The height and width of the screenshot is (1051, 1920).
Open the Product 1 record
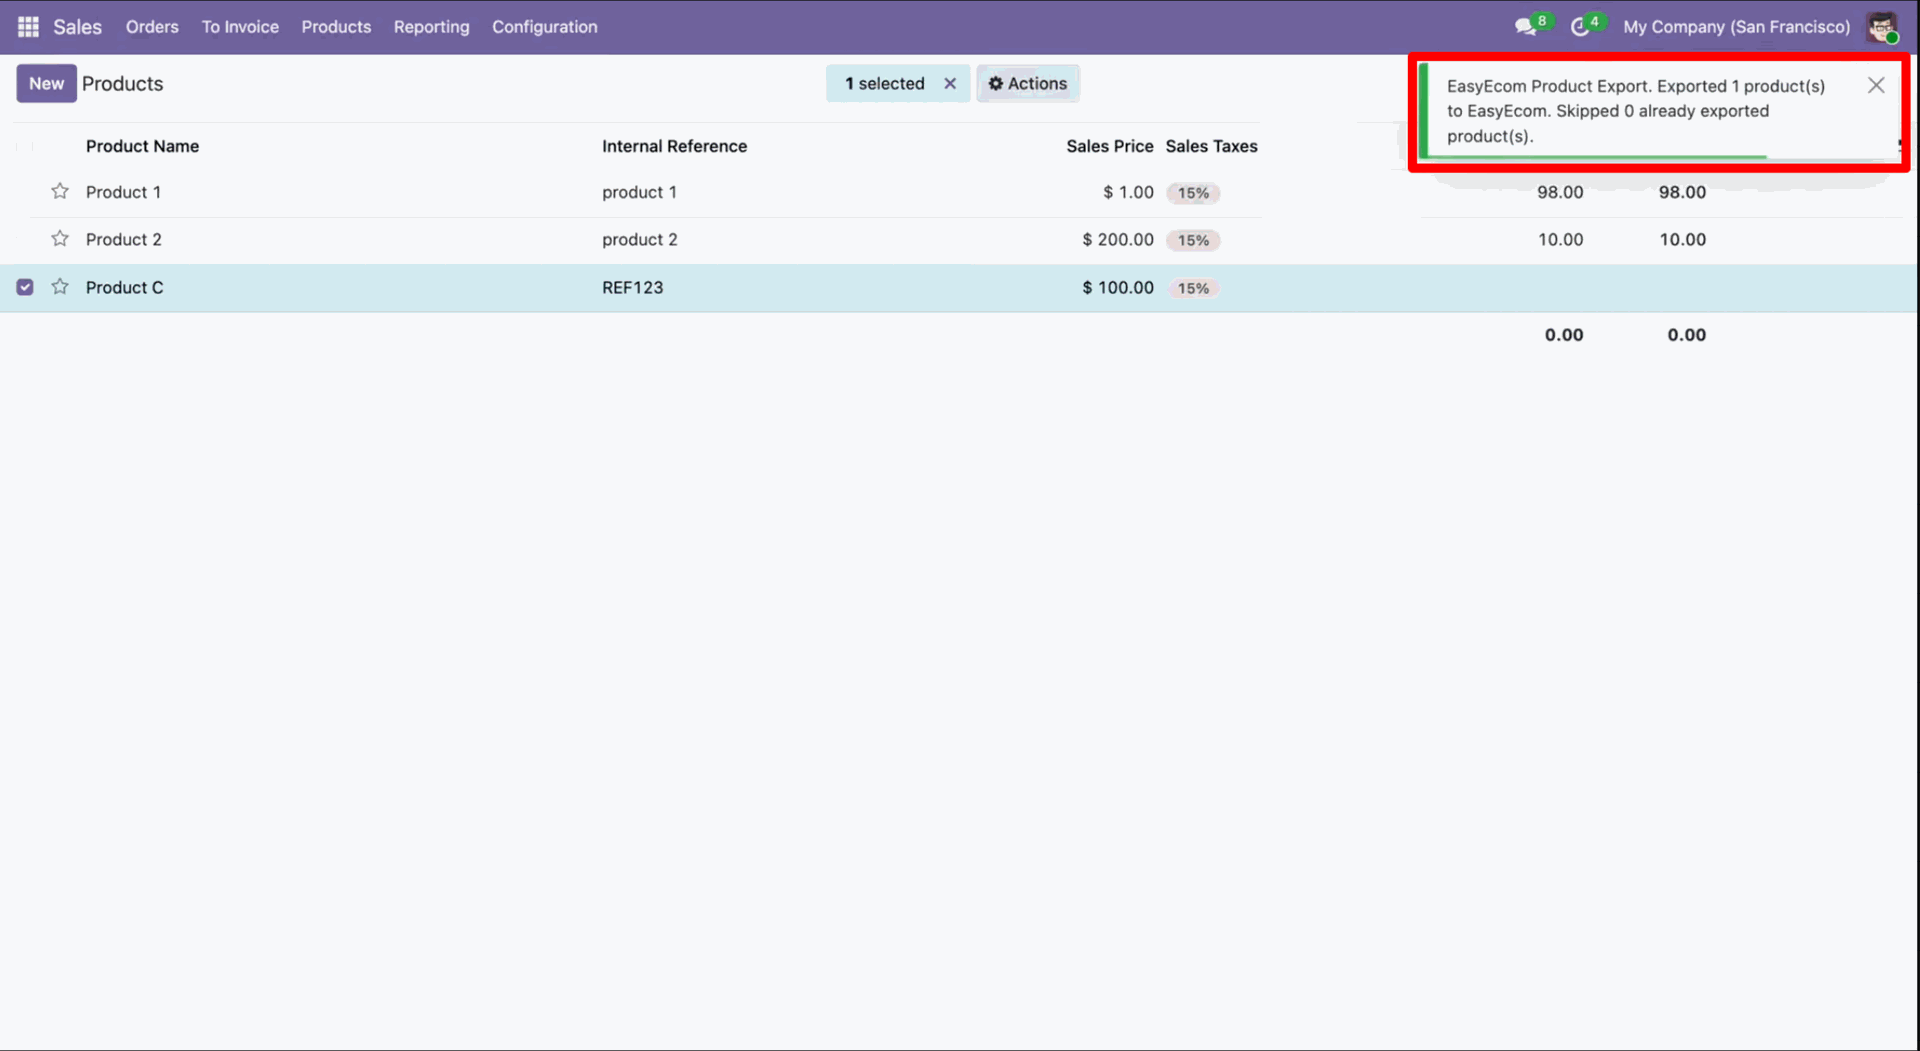coord(123,192)
